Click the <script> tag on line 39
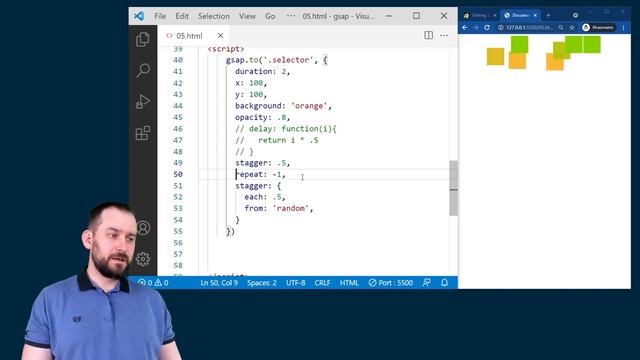 226,49
